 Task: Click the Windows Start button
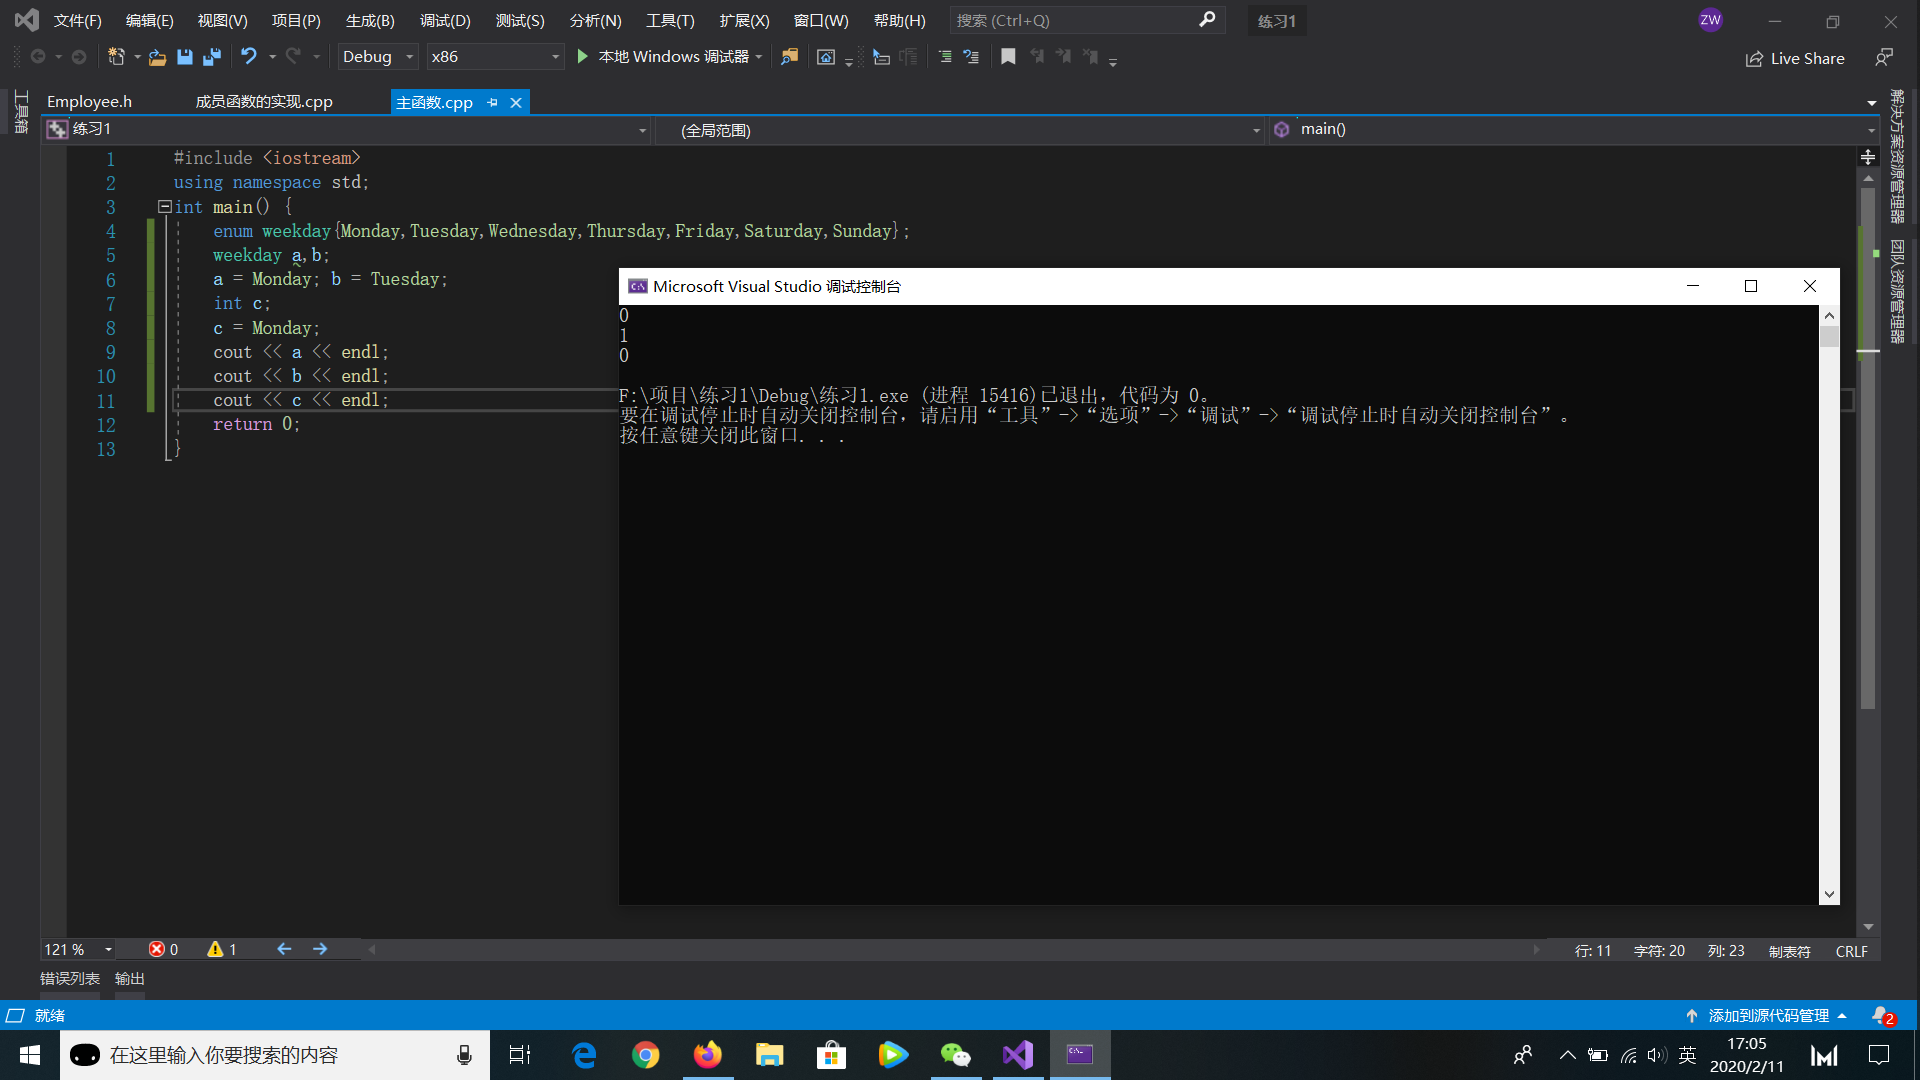29,1055
